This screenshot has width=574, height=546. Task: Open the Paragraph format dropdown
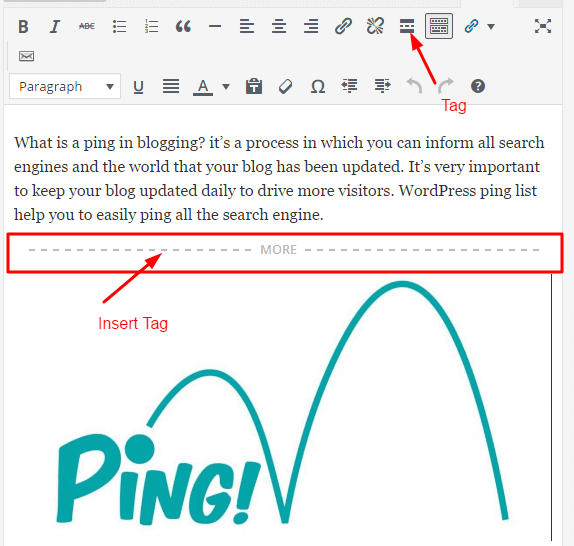65,86
